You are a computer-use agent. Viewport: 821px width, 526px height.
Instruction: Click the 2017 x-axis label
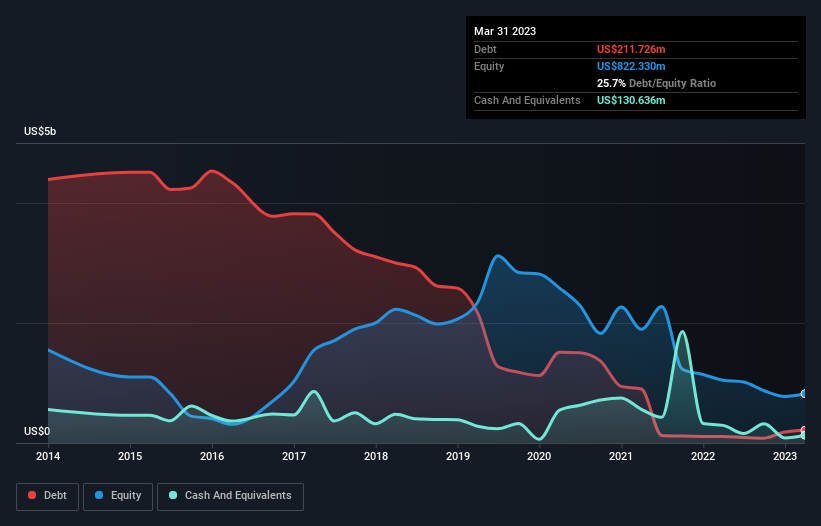[x=294, y=456]
